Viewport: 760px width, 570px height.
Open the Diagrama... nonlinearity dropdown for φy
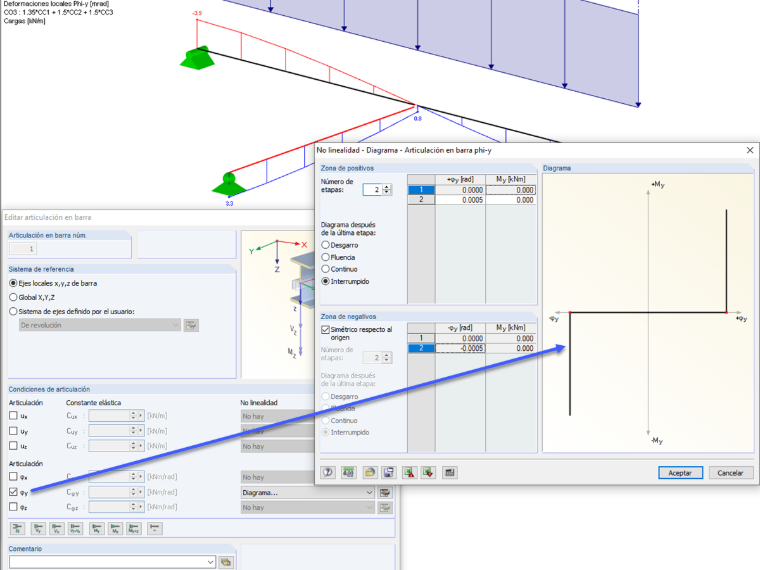click(x=308, y=492)
